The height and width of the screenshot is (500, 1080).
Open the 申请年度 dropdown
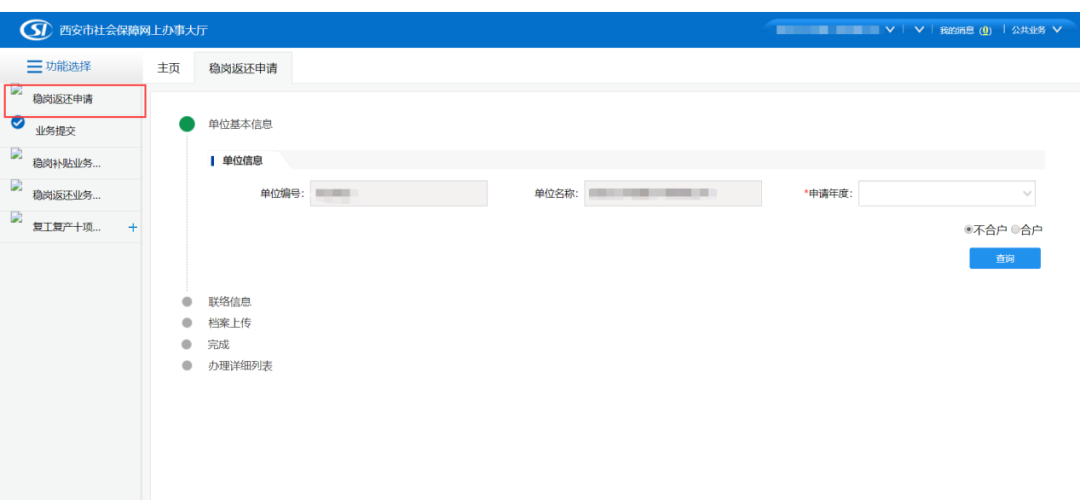[947, 194]
